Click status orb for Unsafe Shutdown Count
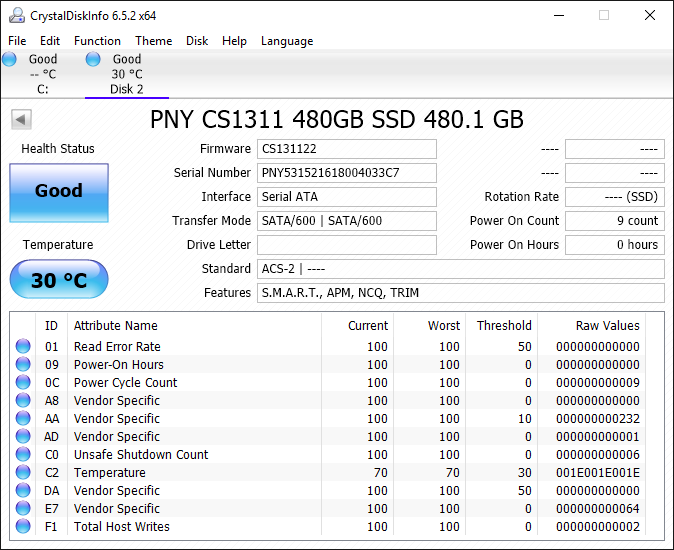Image resolution: width=674 pixels, height=550 pixels. pos(23,455)
